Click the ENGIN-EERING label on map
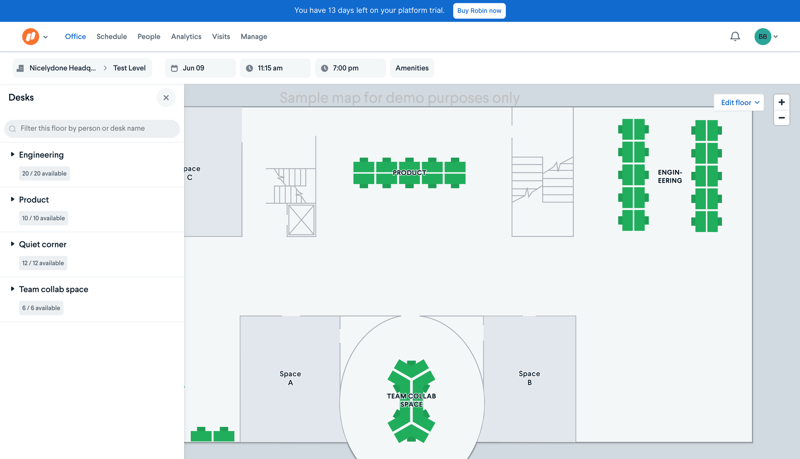This screenshot has width=800, height=459. (x=669, y=176)
